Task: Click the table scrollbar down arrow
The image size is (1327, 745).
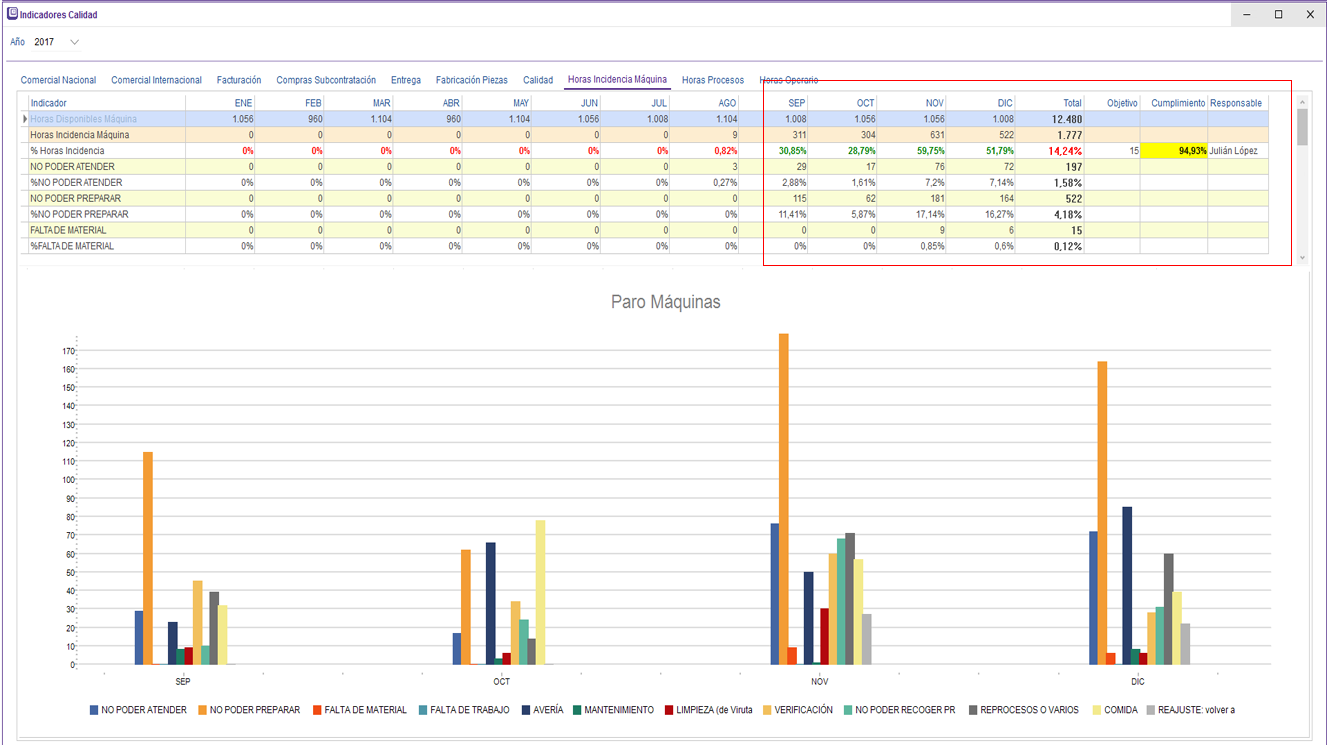Action: click(x=1302, y=258)
